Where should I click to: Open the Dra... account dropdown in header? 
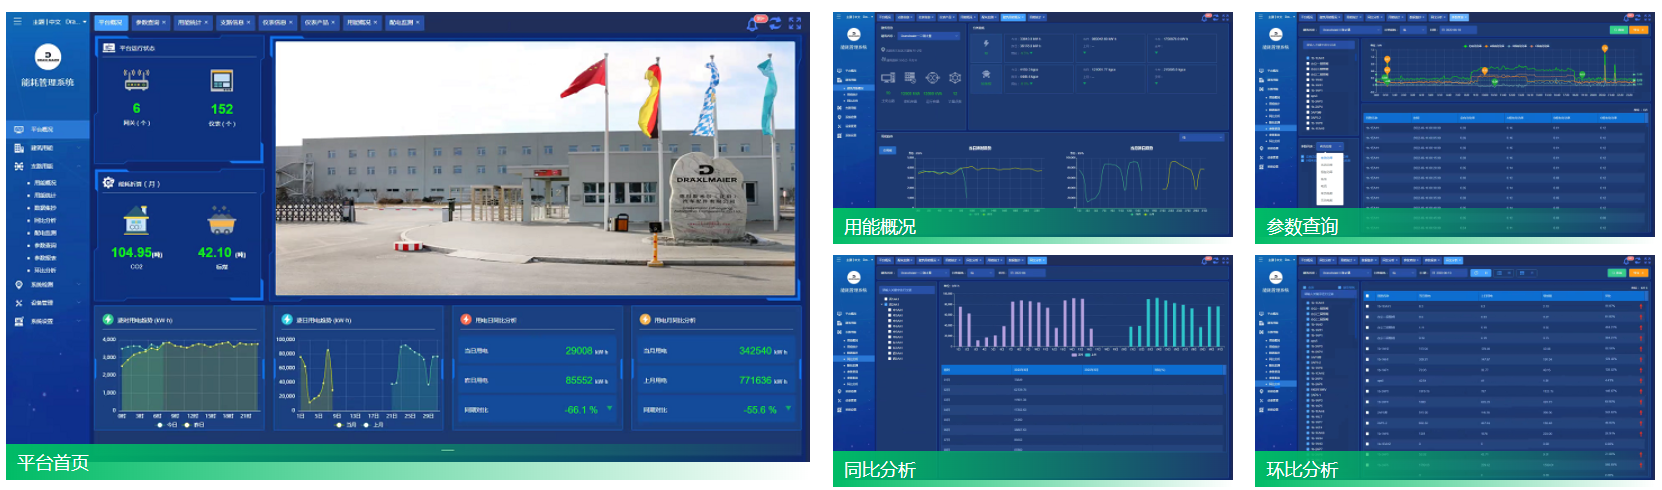75,21
